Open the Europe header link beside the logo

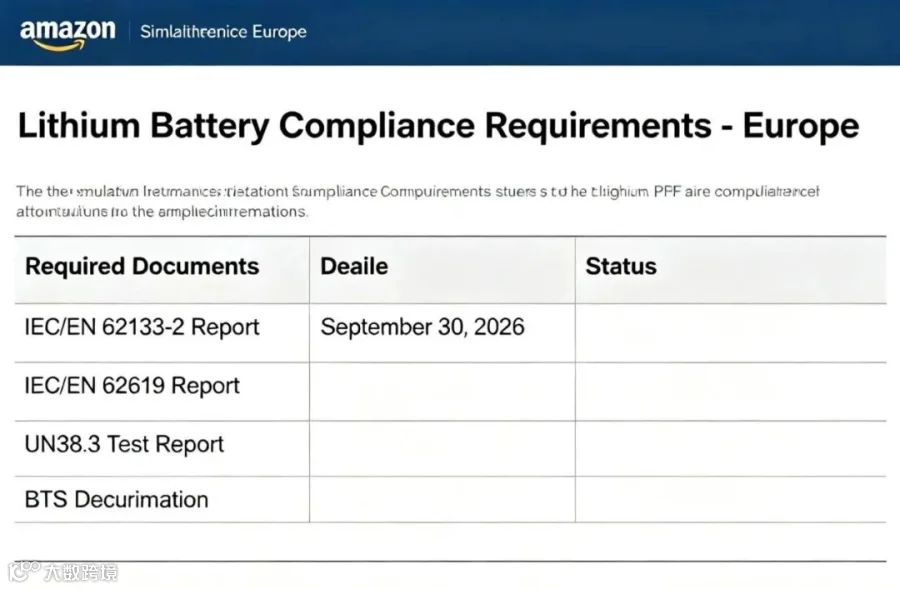pos(223,32)
